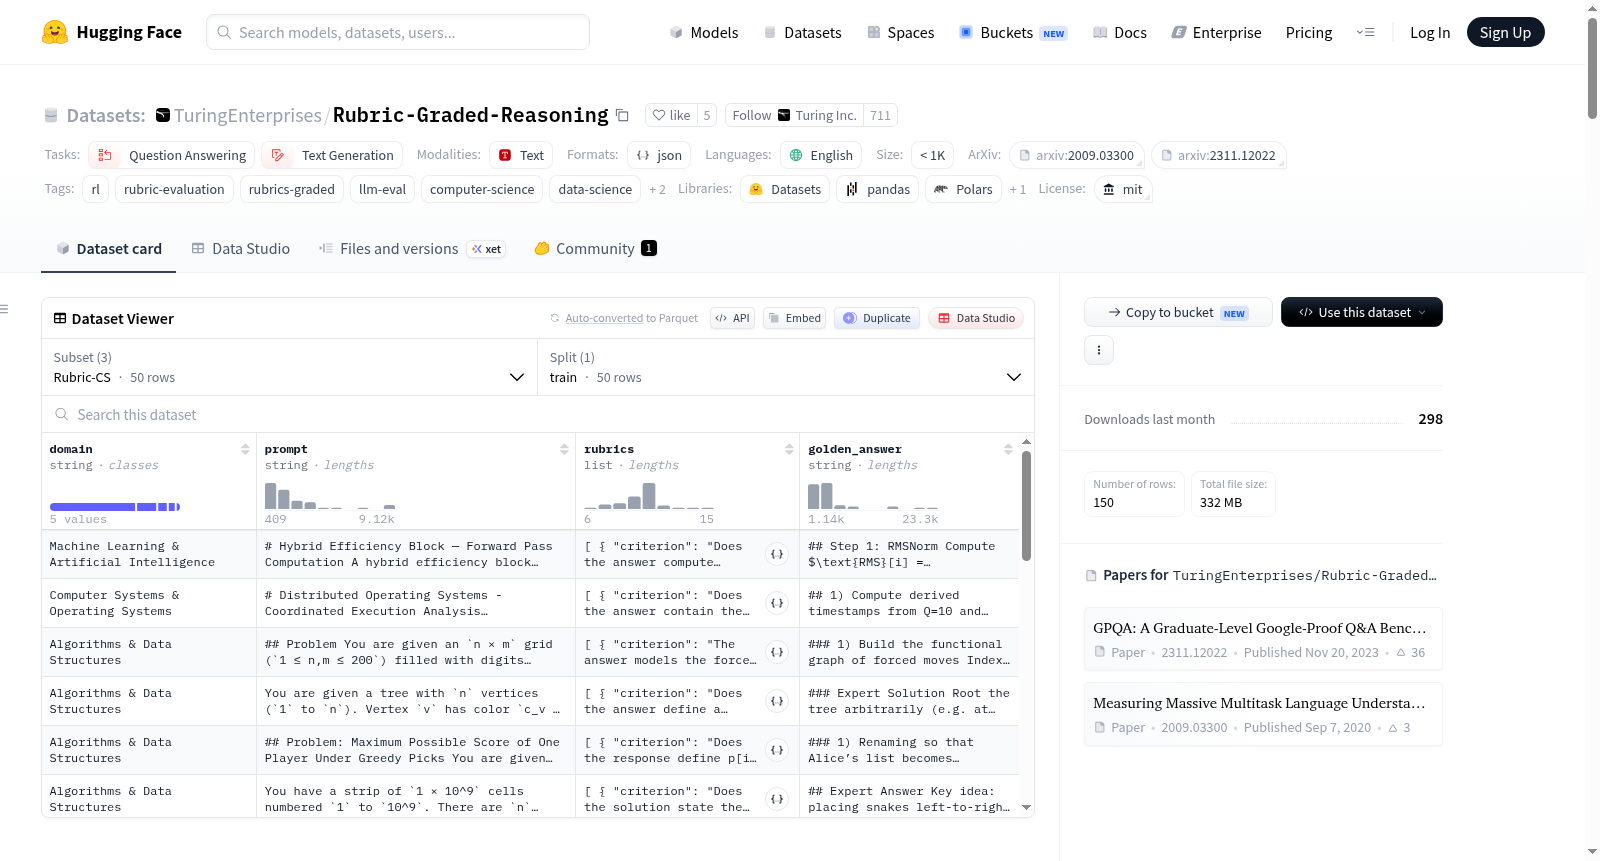Open the rubrics JSON icon for the n × m grid row
This screenshot has height=861, width=1600.
pyautogui.click(x=777, y=652)
